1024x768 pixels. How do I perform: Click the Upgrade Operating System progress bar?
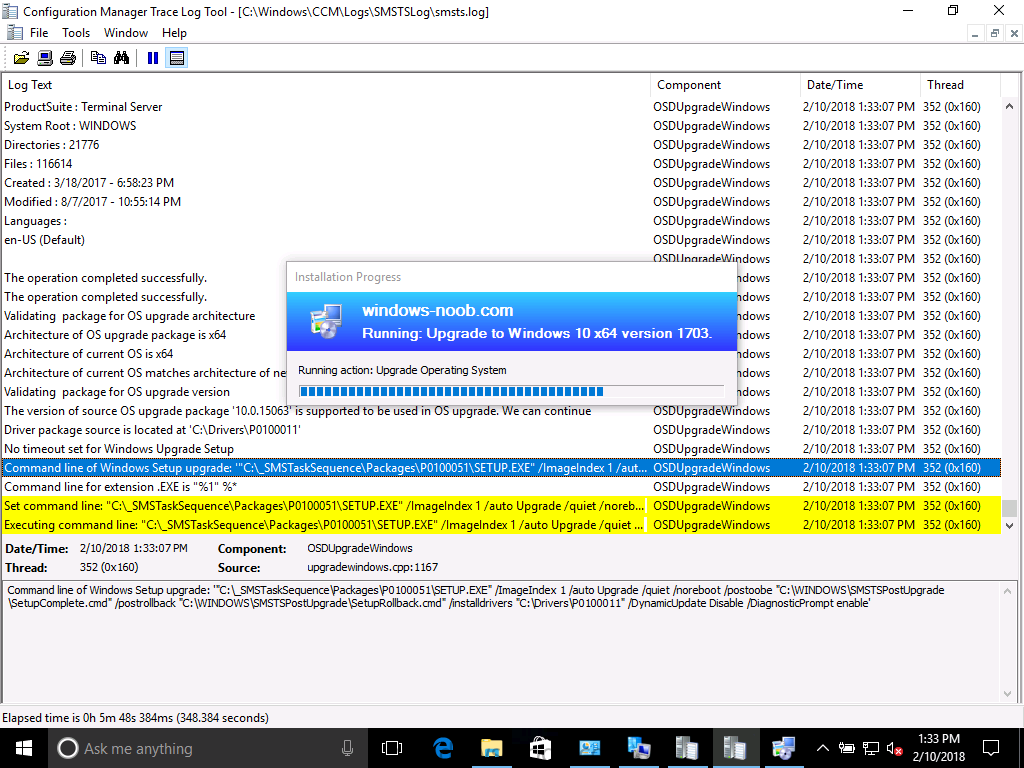pyautogui.click(x=511, y=391)
